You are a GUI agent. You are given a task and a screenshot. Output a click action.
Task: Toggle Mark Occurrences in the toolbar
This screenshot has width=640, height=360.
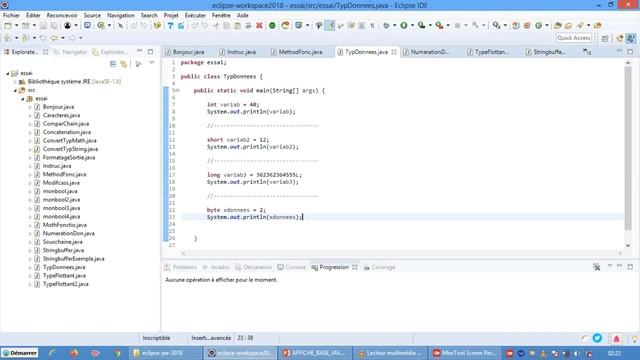(330, 25)
